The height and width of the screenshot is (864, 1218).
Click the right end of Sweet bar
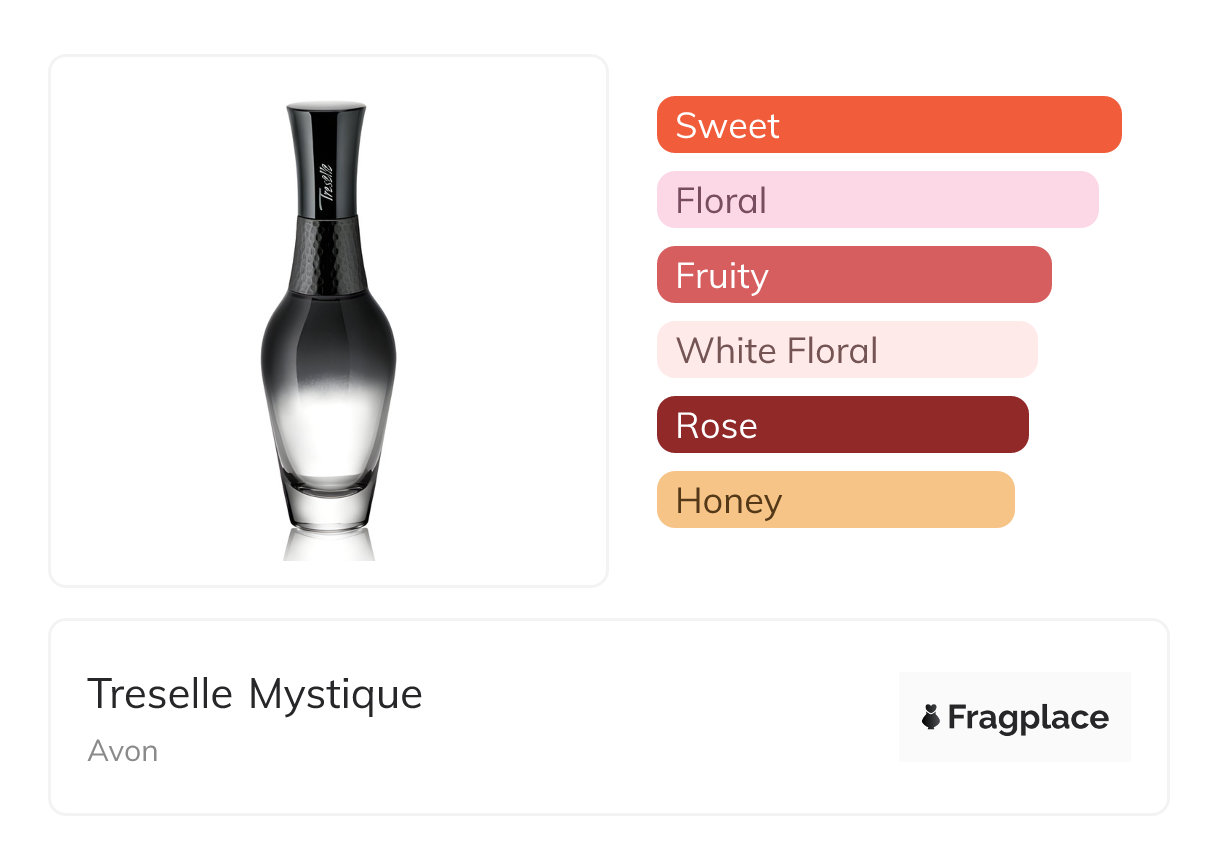click(x=1105, y=125)
